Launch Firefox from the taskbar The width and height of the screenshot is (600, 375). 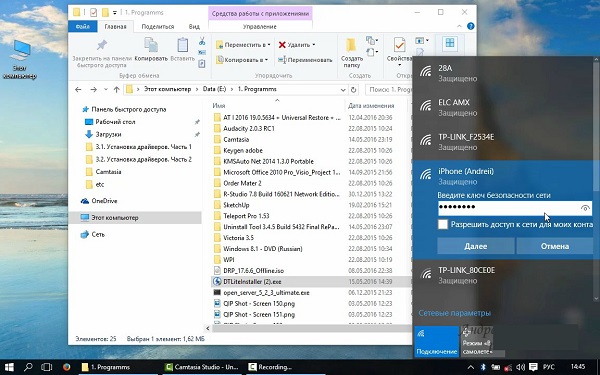[x=67, y=367]
